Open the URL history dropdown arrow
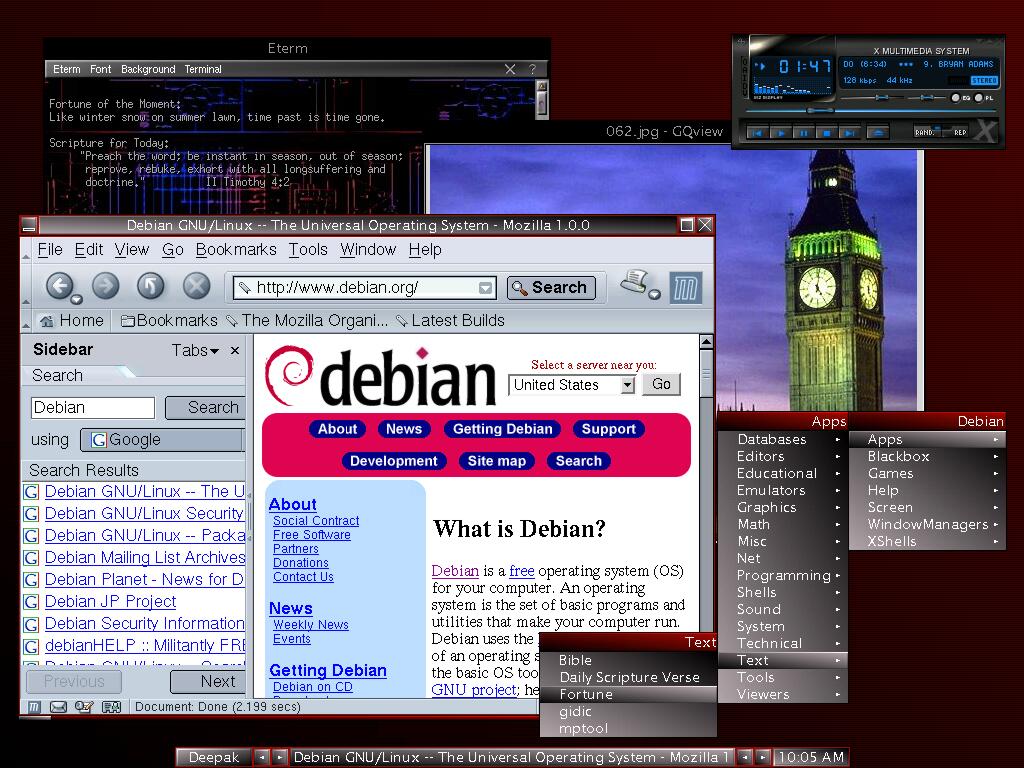The image size is (1024, 768). (x=485, y=288)
